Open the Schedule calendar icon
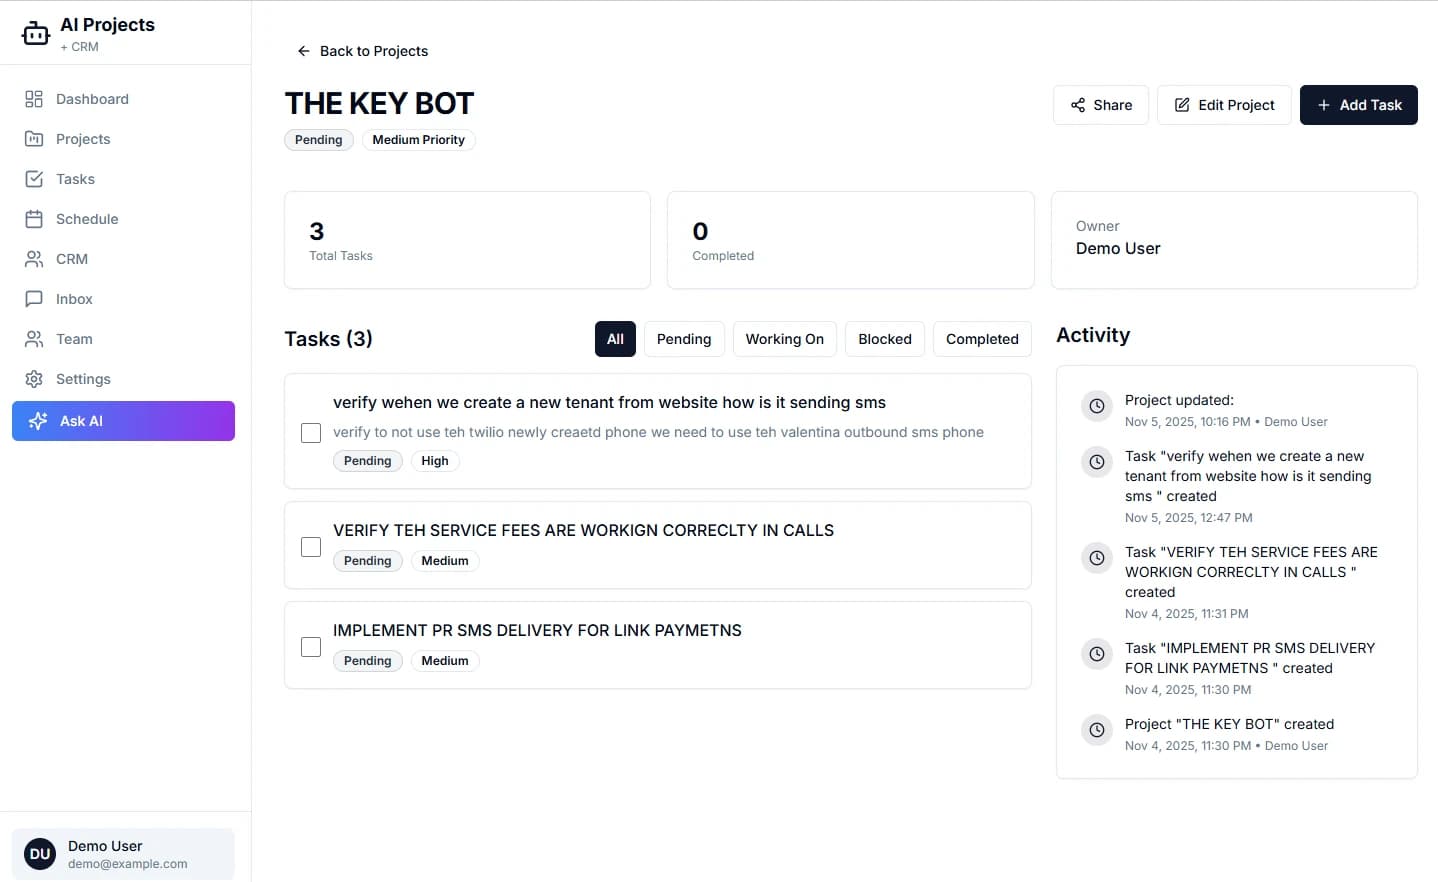 [86, 219]
